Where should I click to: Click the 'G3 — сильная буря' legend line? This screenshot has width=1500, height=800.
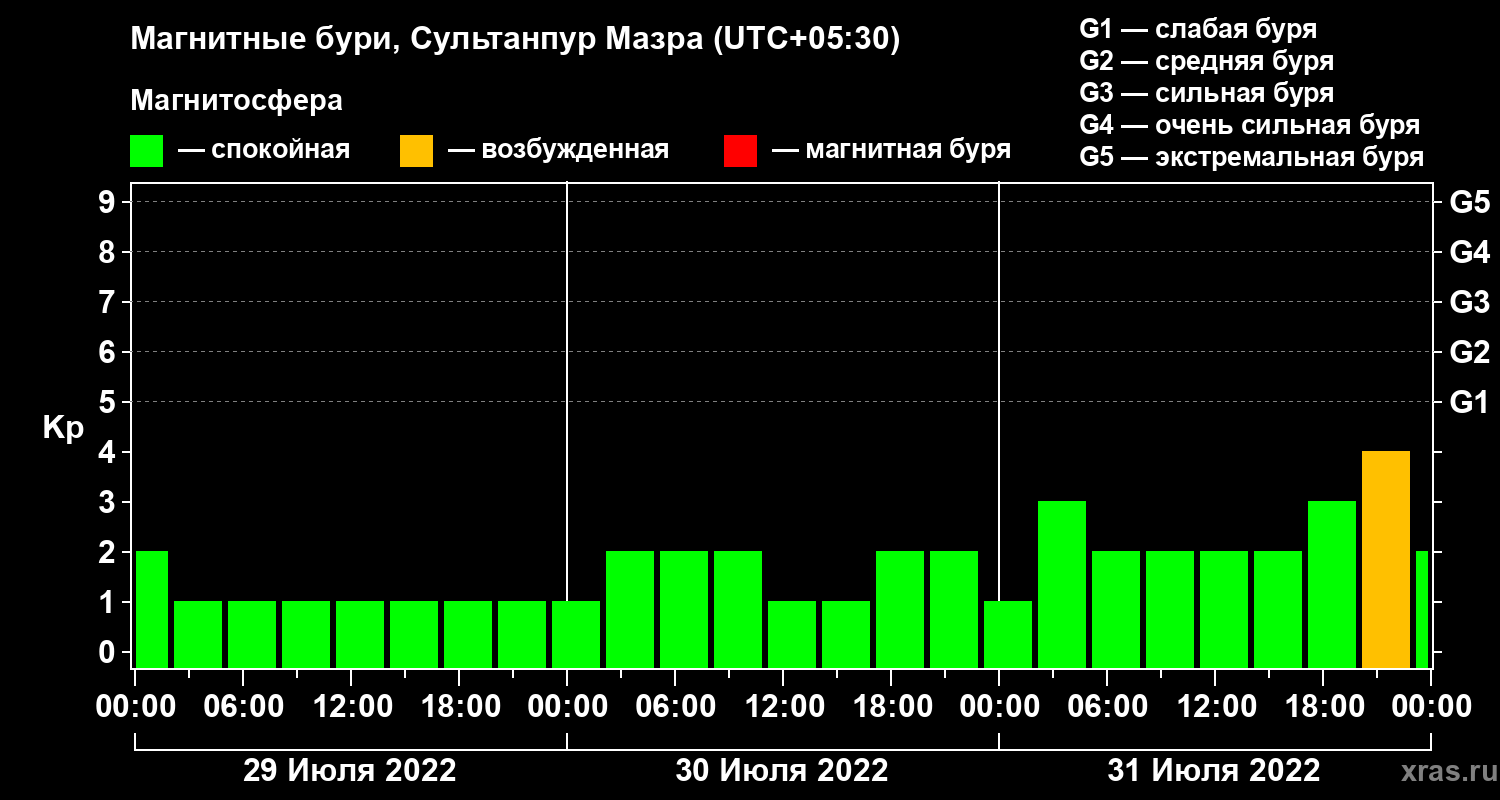(x=1206, y=93)
